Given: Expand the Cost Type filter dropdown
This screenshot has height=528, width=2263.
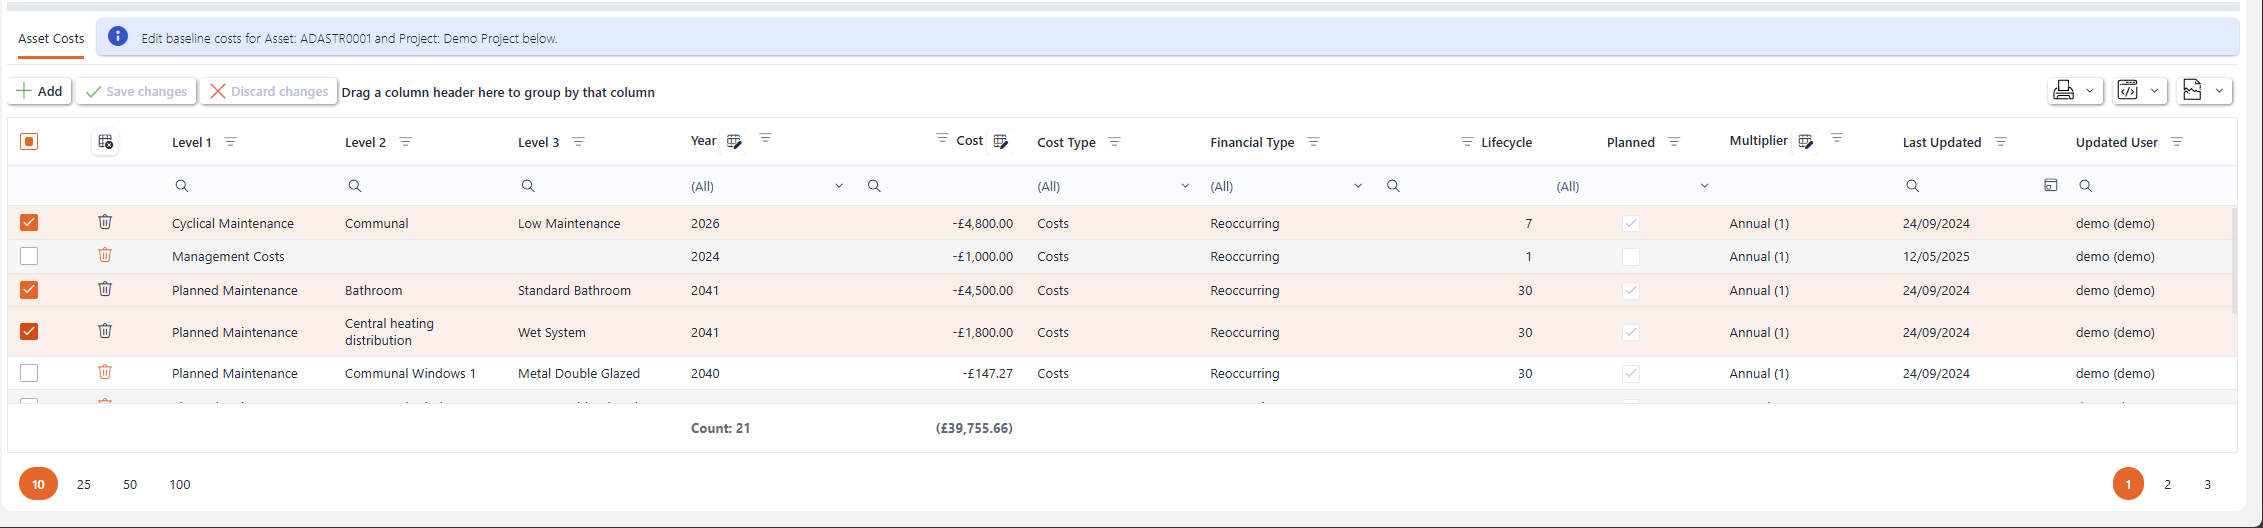Looking at the screenshot, I should click(1184, 186).
